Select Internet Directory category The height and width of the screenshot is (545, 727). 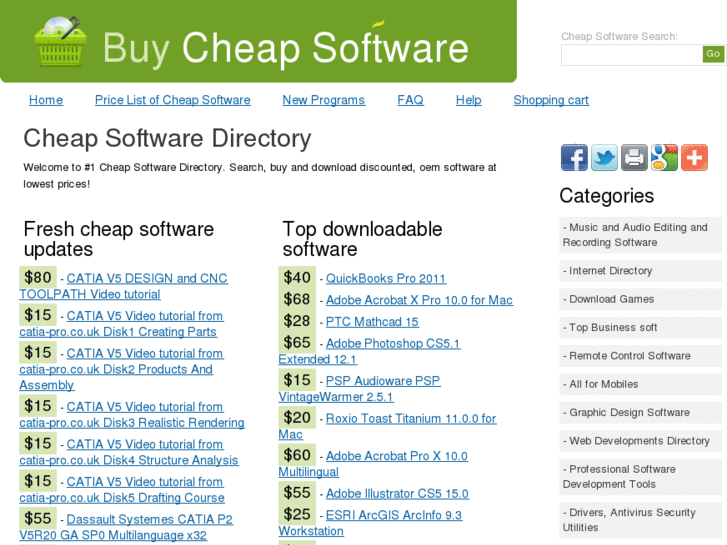(x=640, y=271)
